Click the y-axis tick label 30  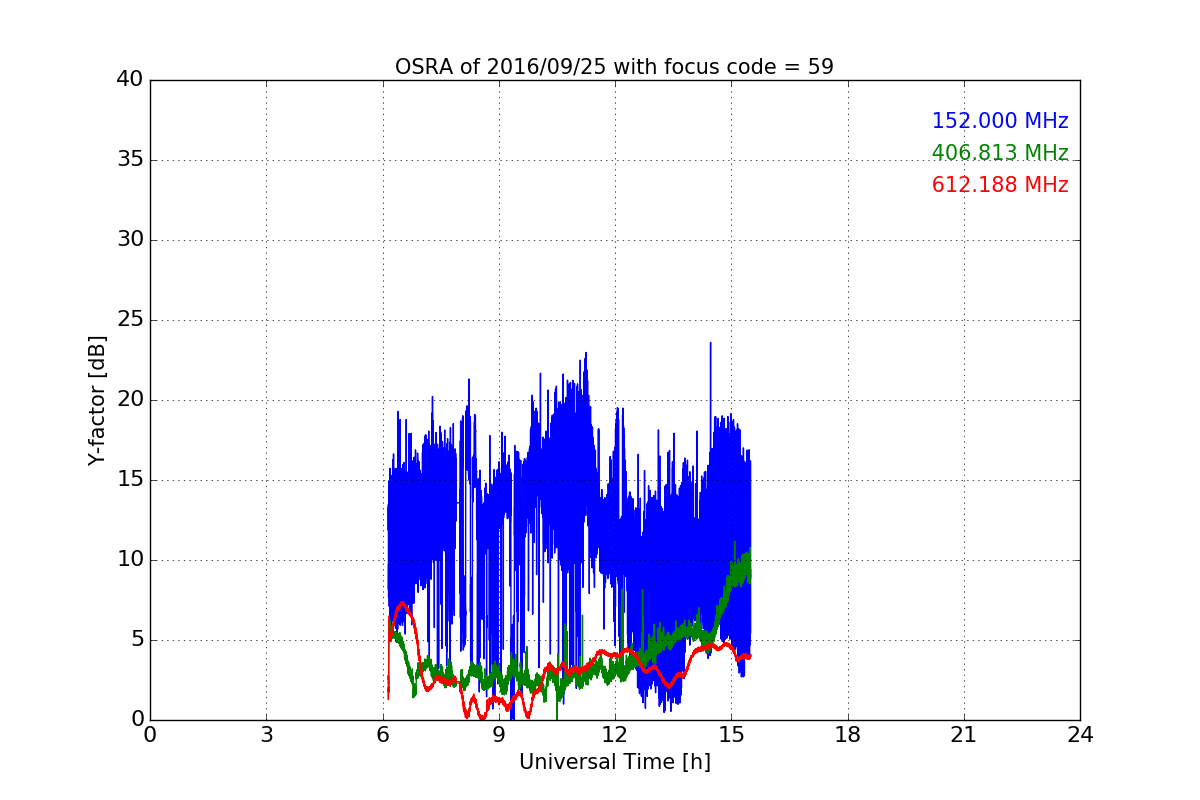point(130,240)
